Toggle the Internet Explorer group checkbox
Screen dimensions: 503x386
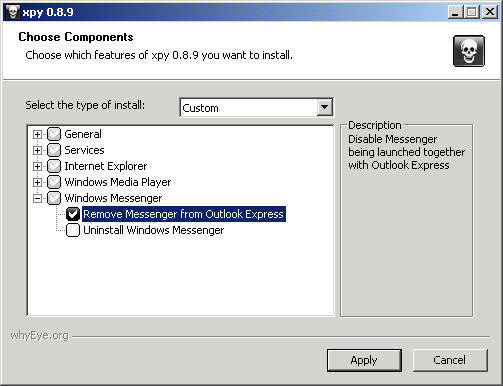(x=54, y=166)
